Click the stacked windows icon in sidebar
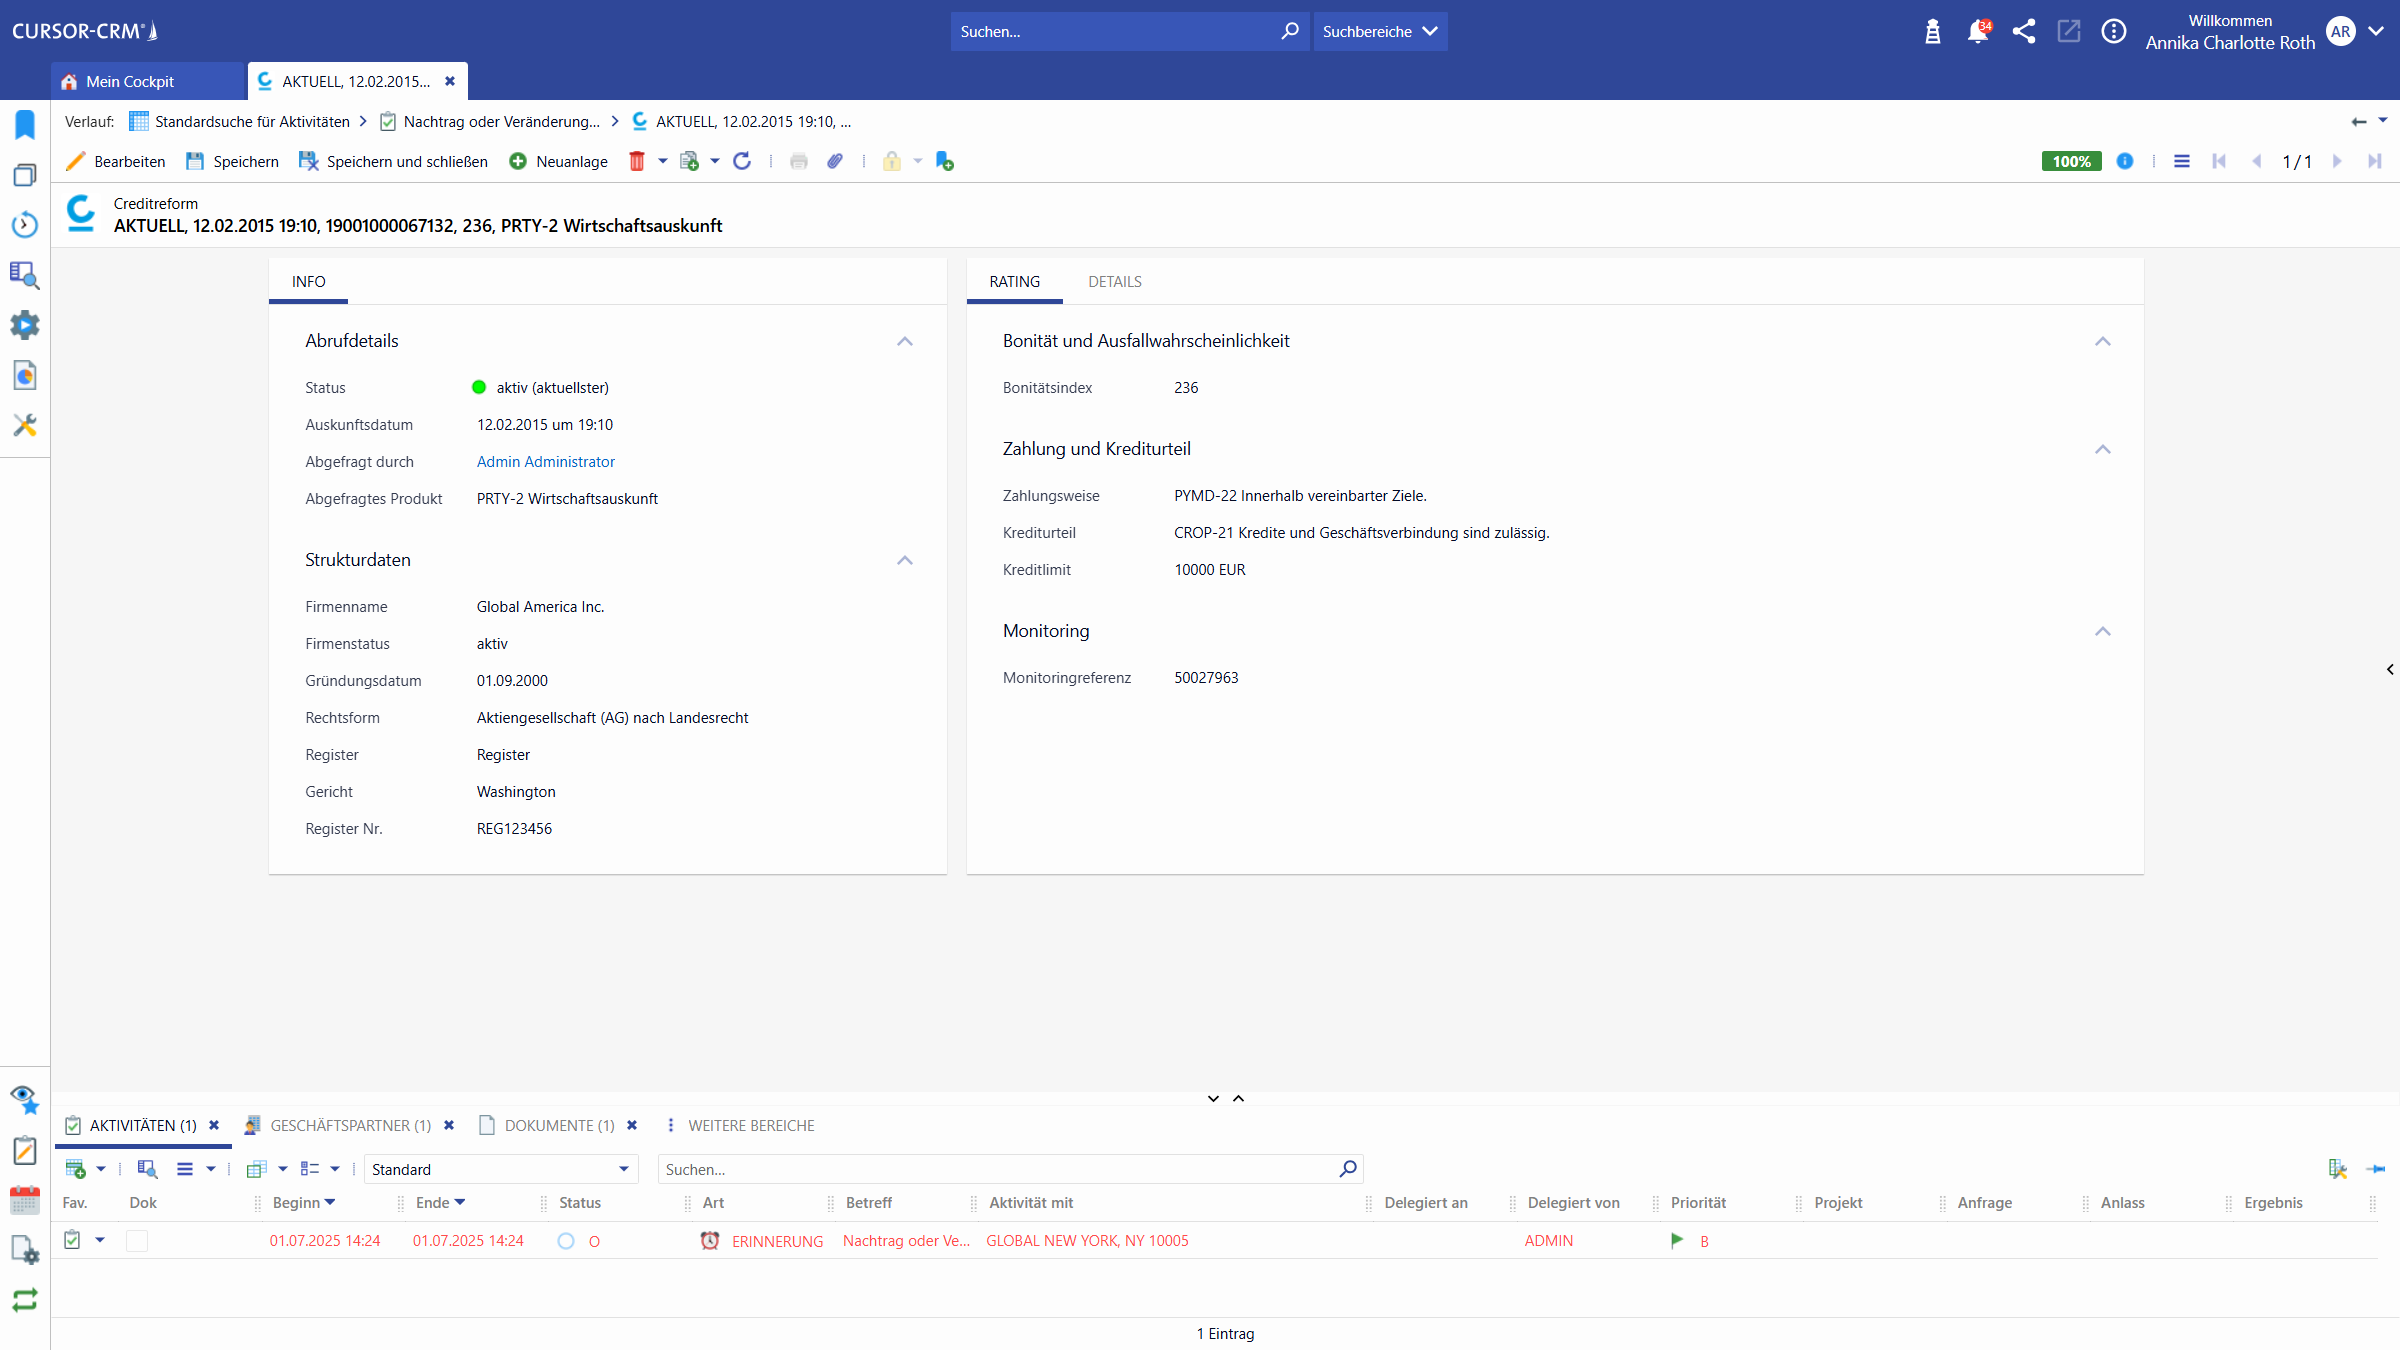 point(25,175)
